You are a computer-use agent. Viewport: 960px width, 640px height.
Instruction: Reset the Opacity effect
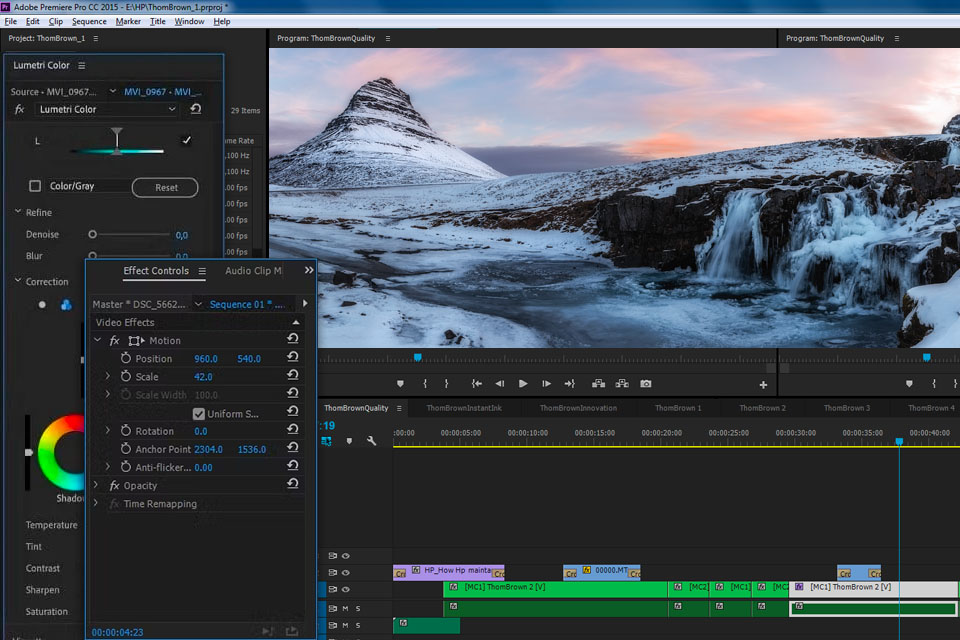tap(293, 484)
